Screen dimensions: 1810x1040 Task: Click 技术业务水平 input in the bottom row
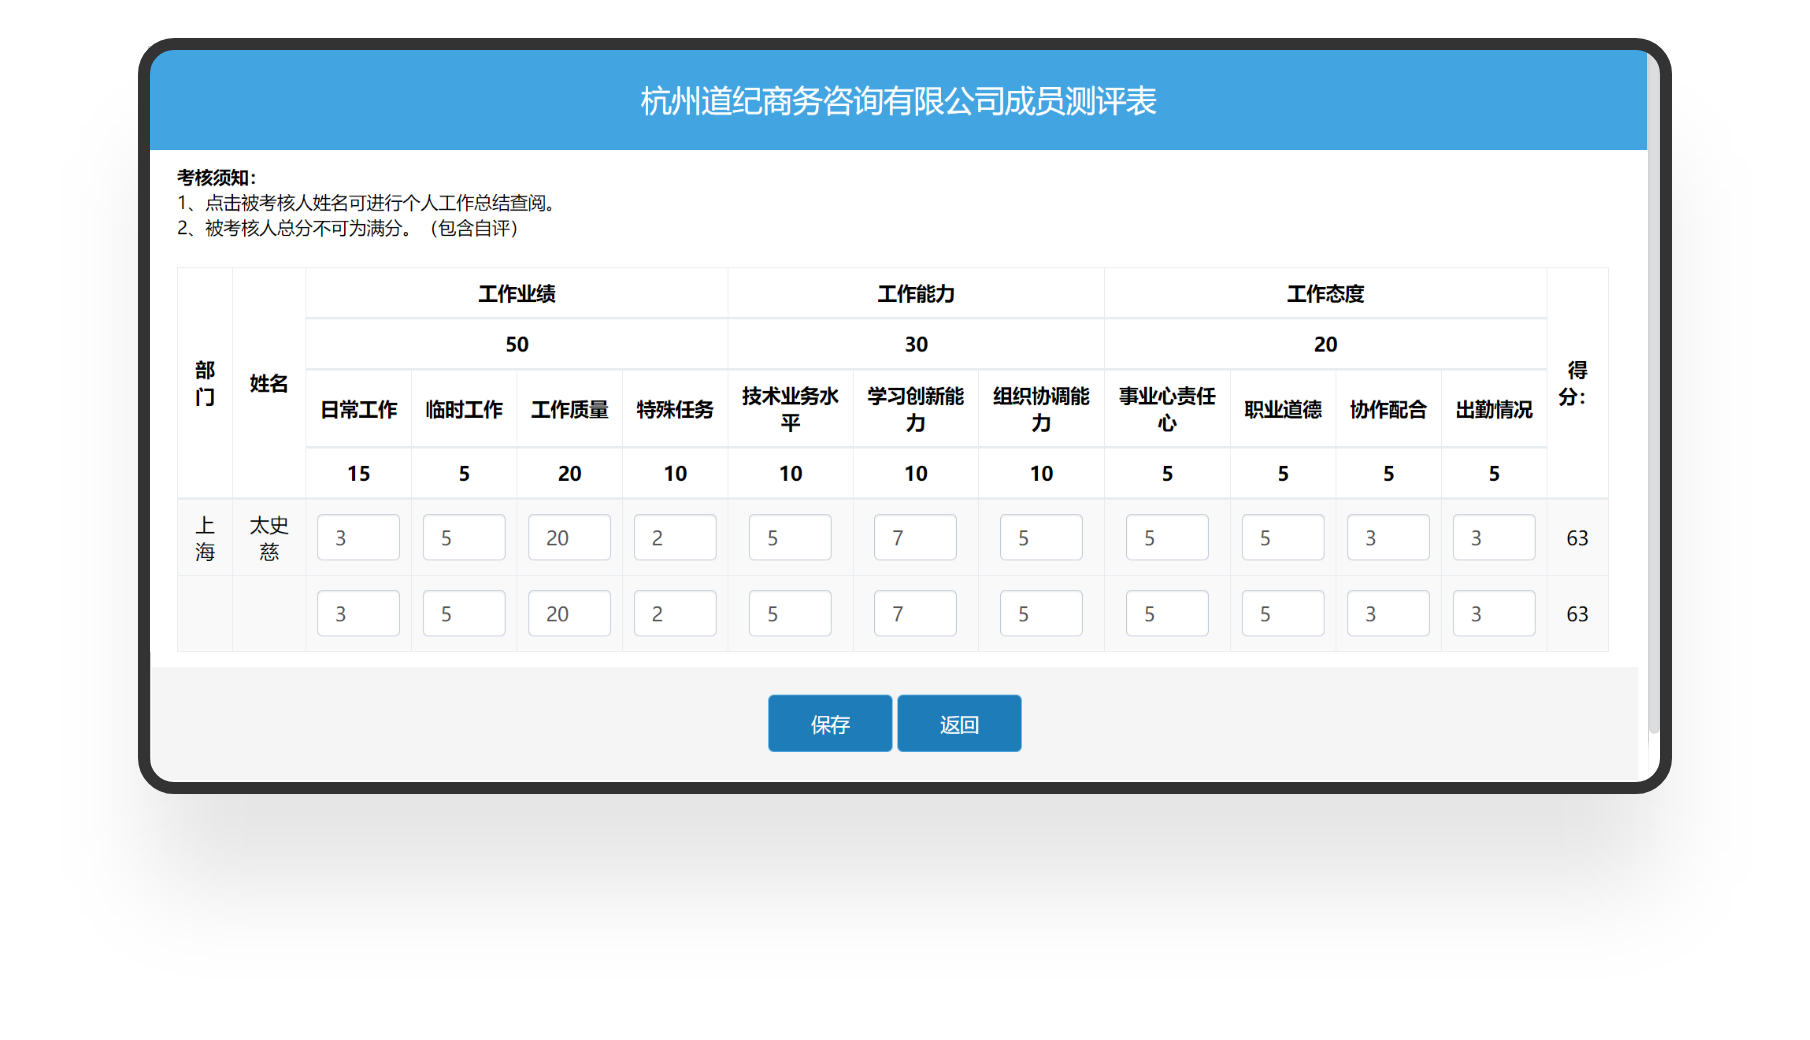click(790, 614)
